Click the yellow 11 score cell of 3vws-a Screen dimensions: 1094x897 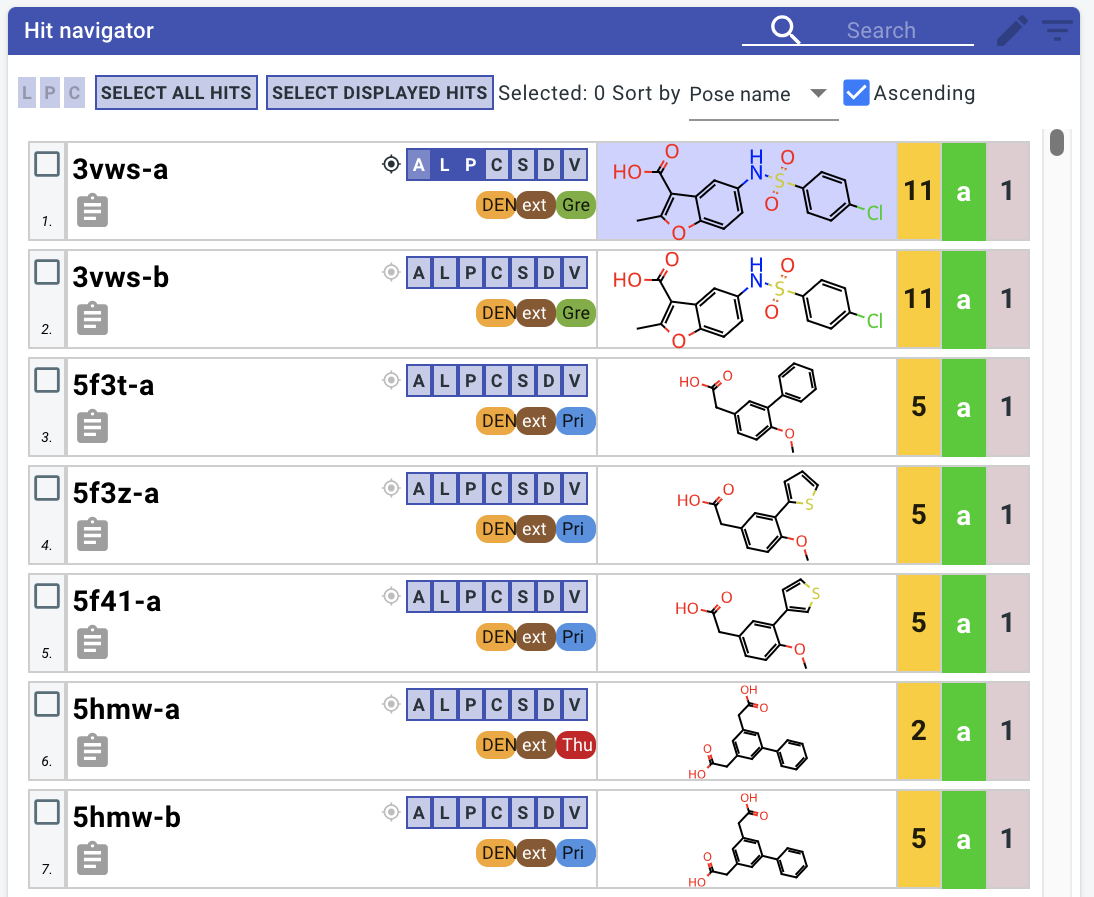pos(918,191)
